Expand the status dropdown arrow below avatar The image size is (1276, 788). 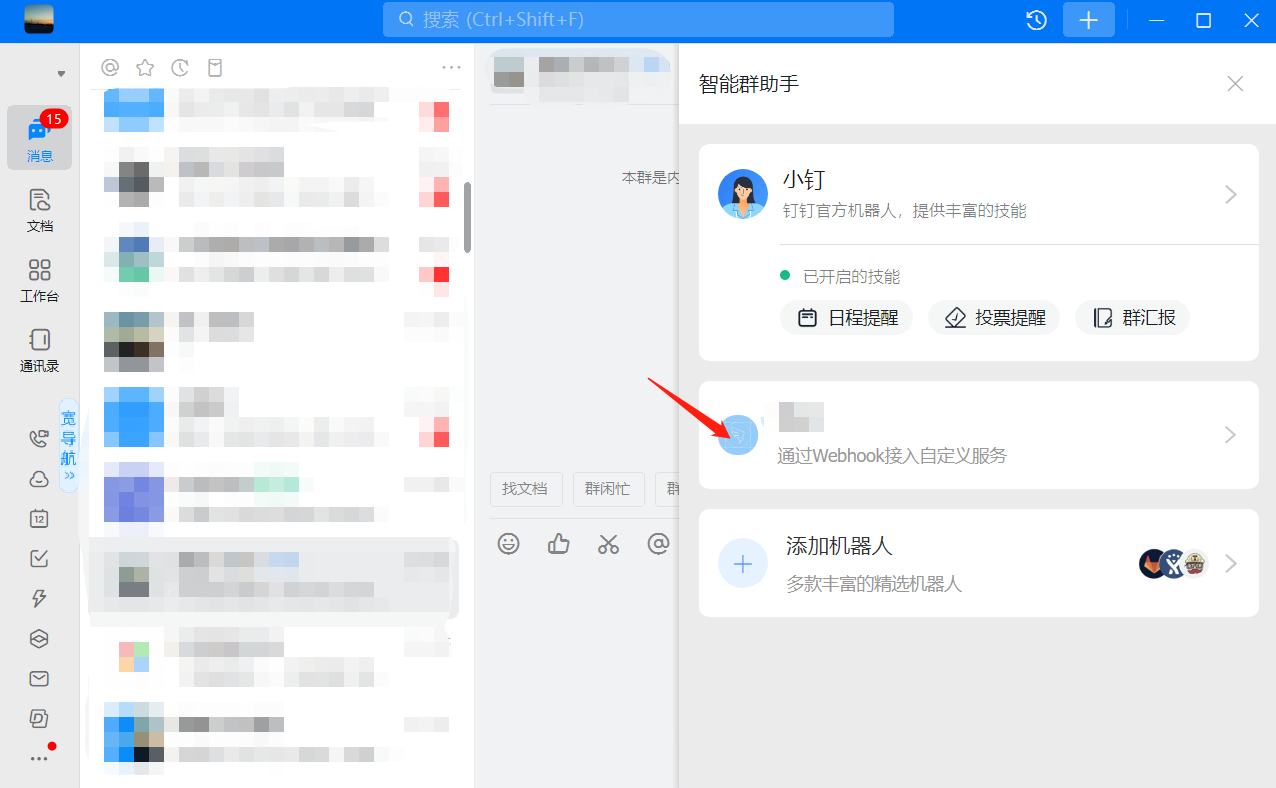[x=61, y=74]
